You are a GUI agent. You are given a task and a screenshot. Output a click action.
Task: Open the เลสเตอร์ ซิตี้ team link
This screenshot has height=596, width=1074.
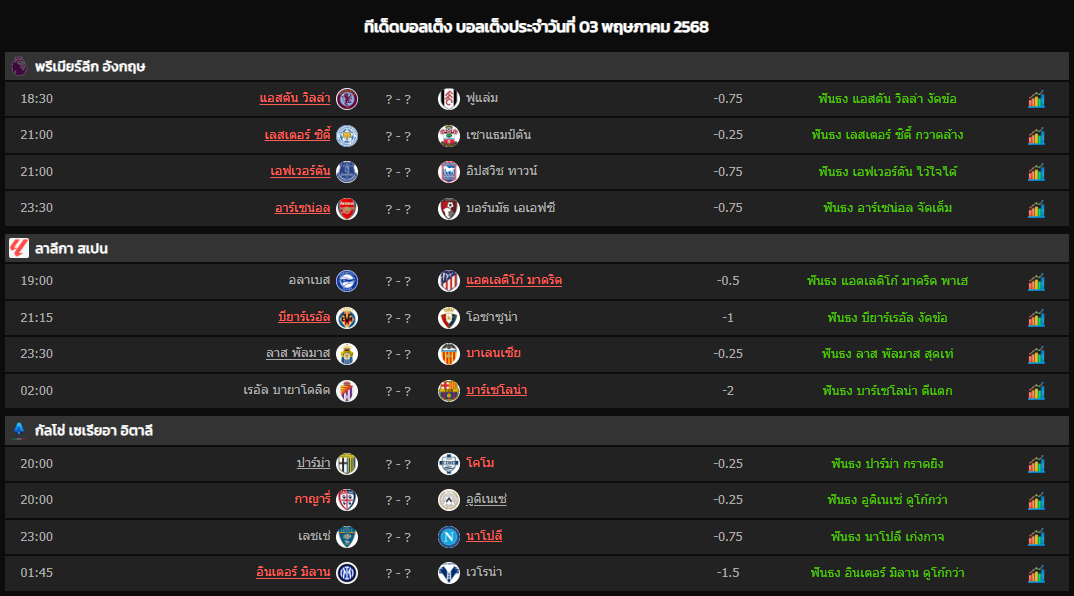tap(297, 135)
